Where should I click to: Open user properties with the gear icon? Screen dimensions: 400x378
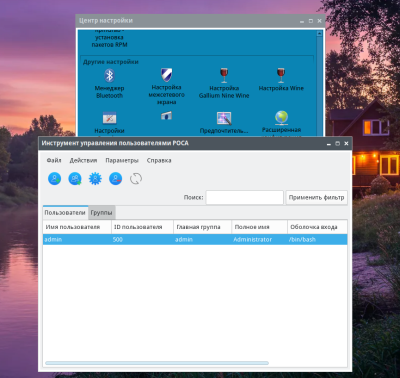pos(95,179)
